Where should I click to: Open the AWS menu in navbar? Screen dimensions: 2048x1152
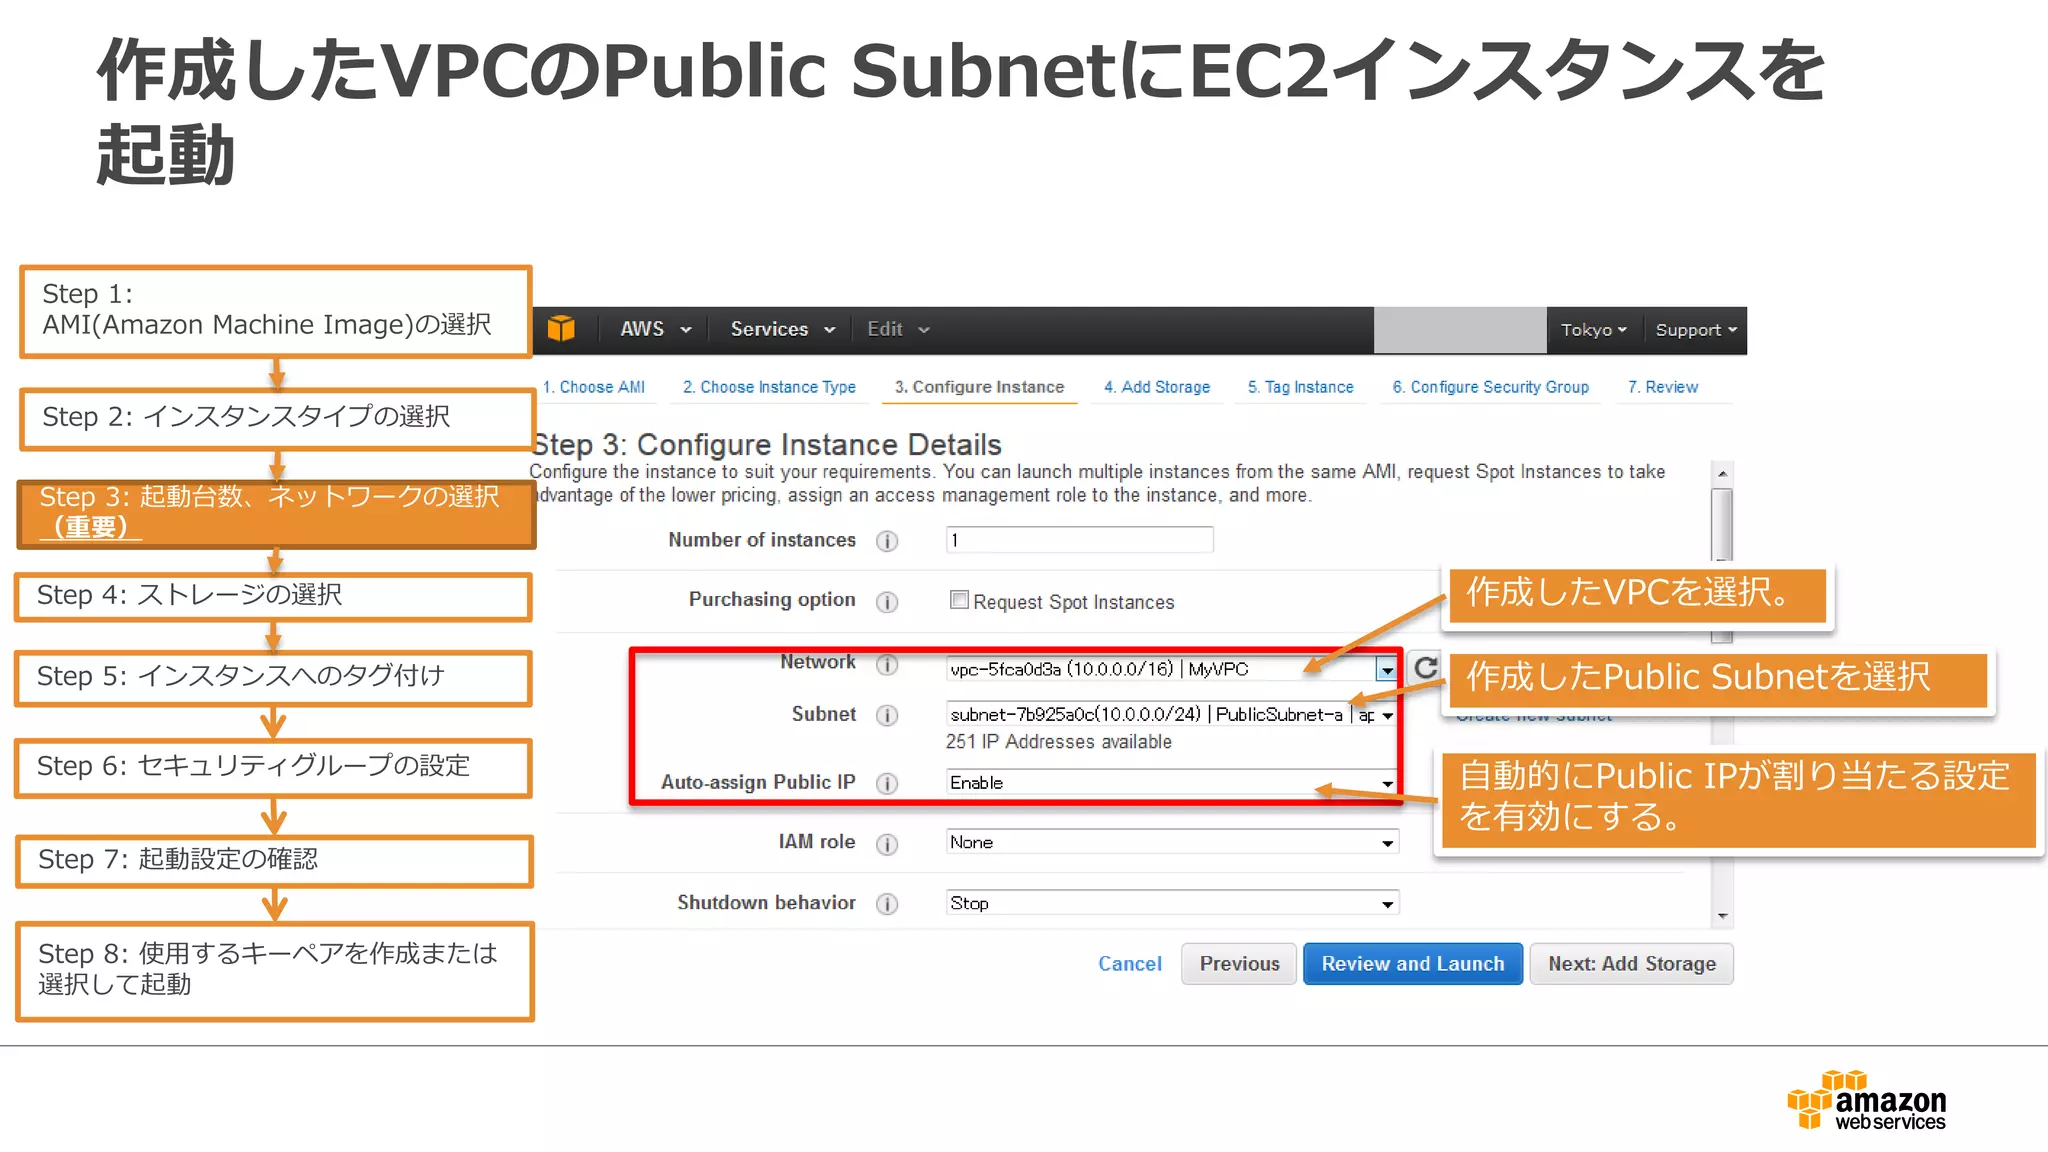655,329
